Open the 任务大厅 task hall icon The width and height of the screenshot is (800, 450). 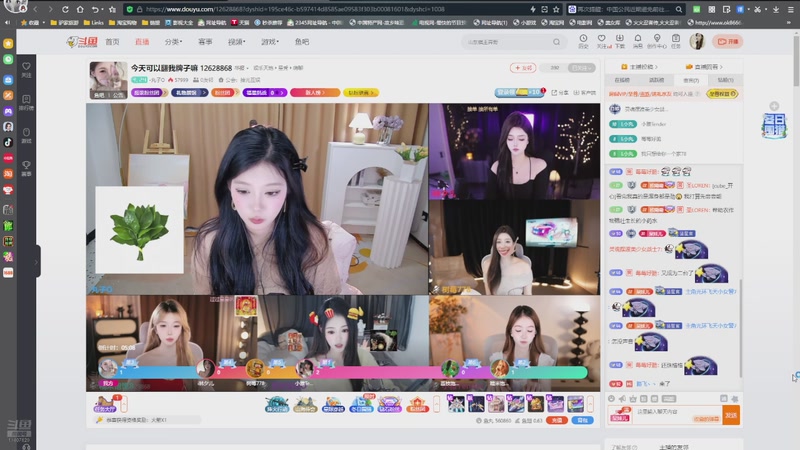(106, 404)
